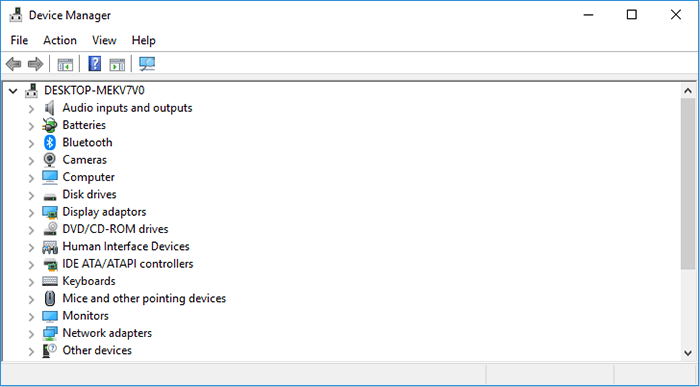Click the Batteries category icon
The width and height of the screenshot is (700, 387).
click(x=50, y=125)
